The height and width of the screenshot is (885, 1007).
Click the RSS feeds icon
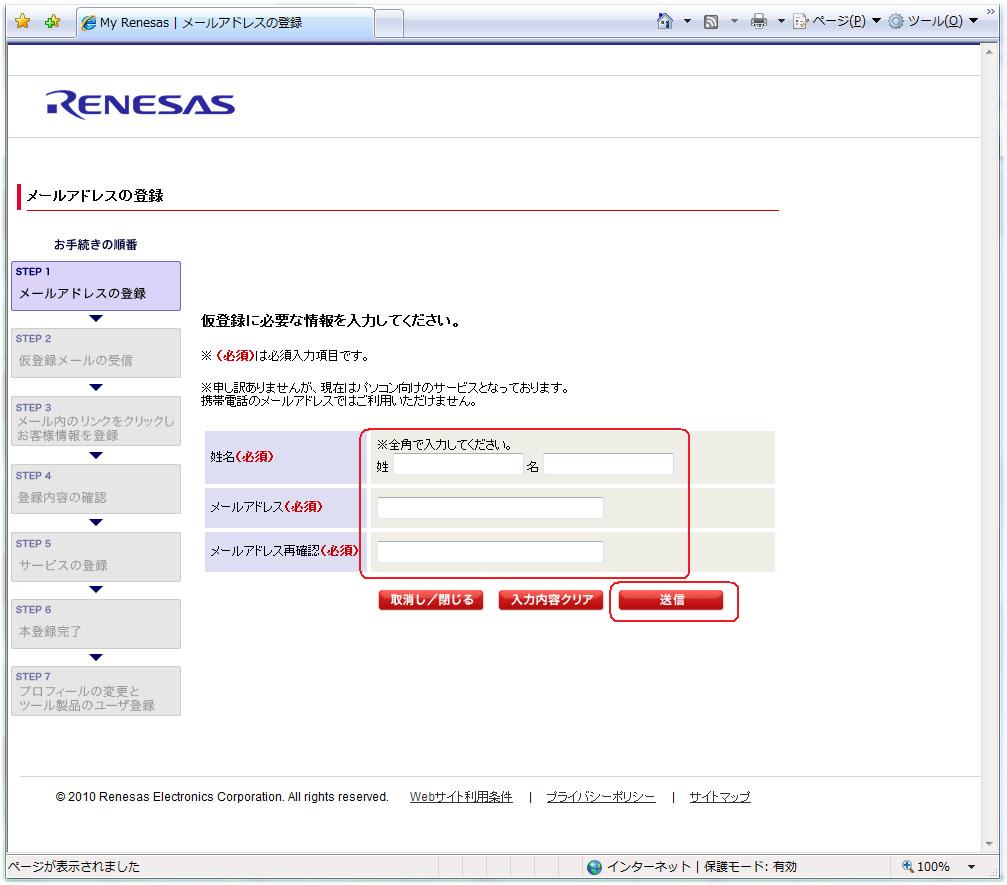(712, 22)
